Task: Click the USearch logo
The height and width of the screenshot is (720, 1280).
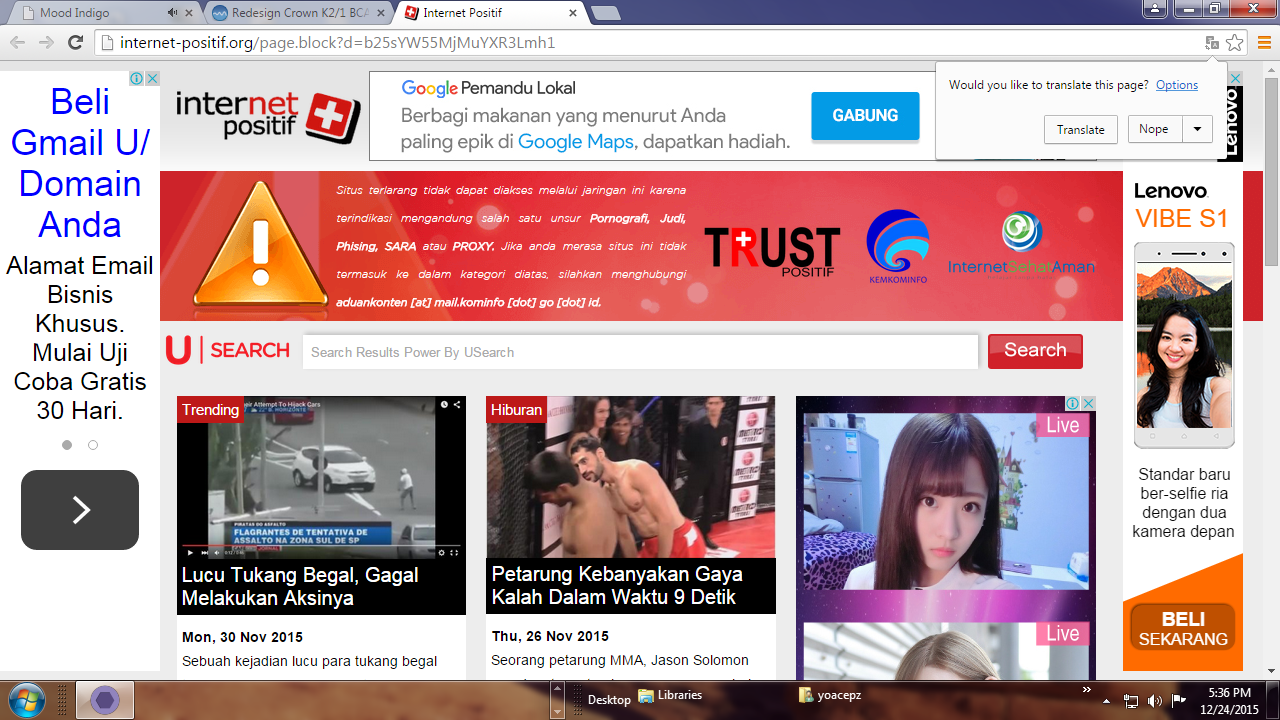Action: [228, 350]
